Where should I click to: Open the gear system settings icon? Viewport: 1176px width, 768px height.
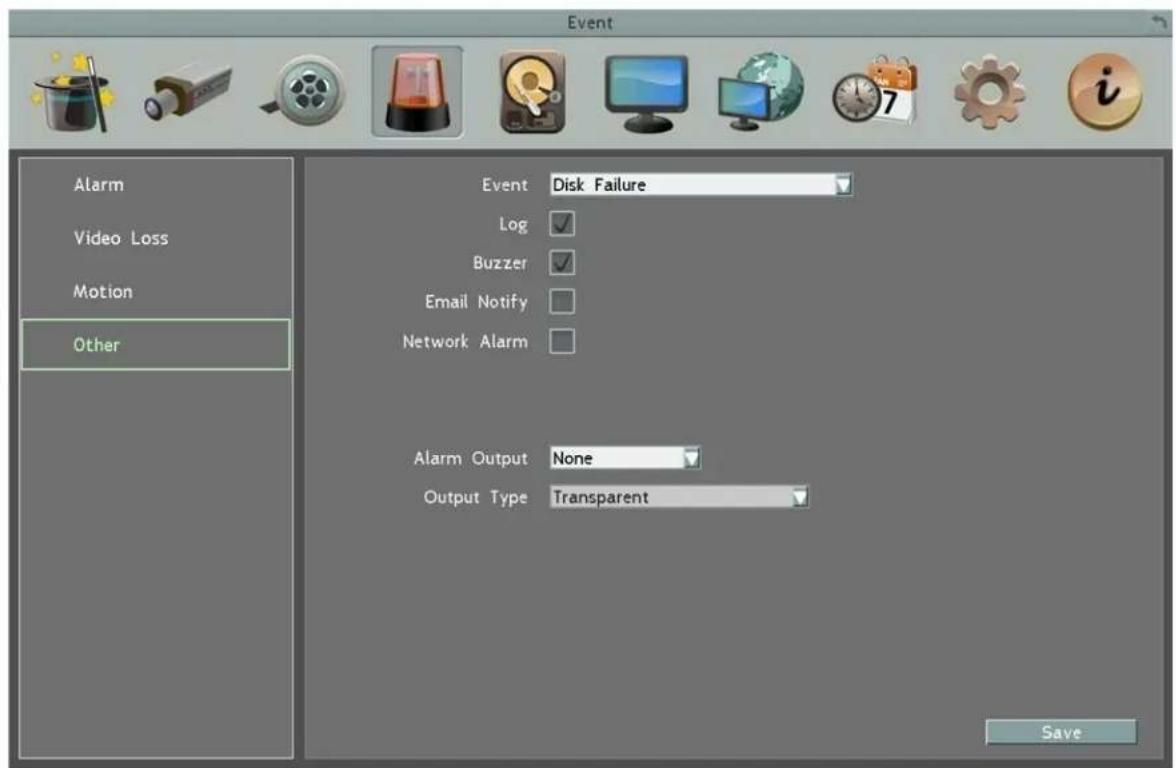coord(989,92)
